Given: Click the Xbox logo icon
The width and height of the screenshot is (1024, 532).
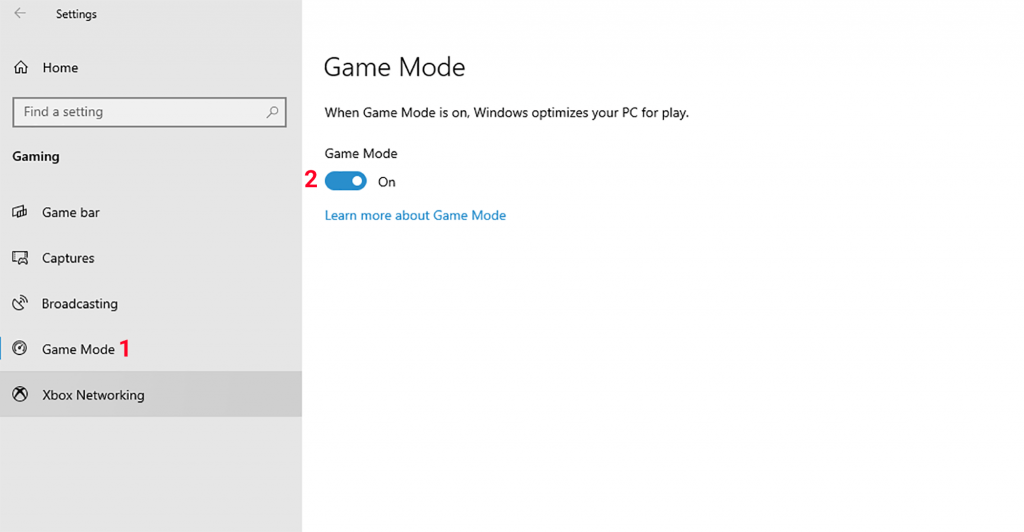Looking at the screenshot, I should point(20,394).
